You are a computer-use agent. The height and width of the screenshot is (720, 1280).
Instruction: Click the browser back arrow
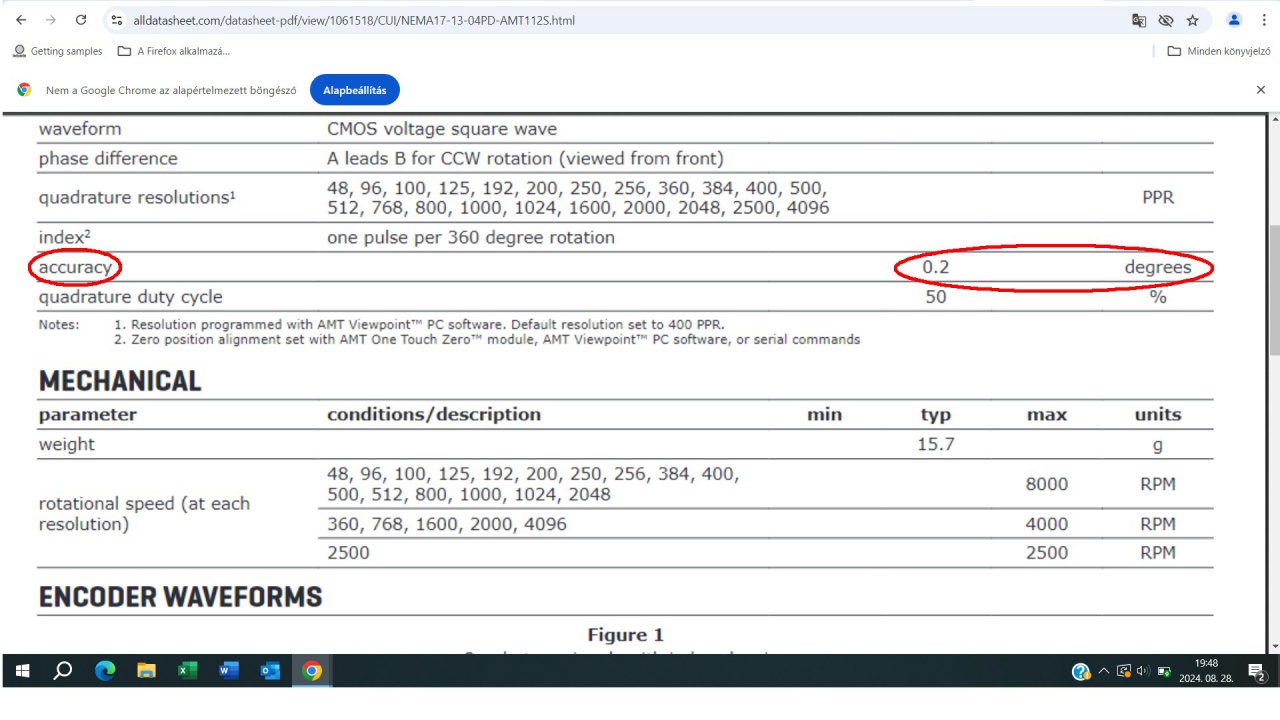20,20
